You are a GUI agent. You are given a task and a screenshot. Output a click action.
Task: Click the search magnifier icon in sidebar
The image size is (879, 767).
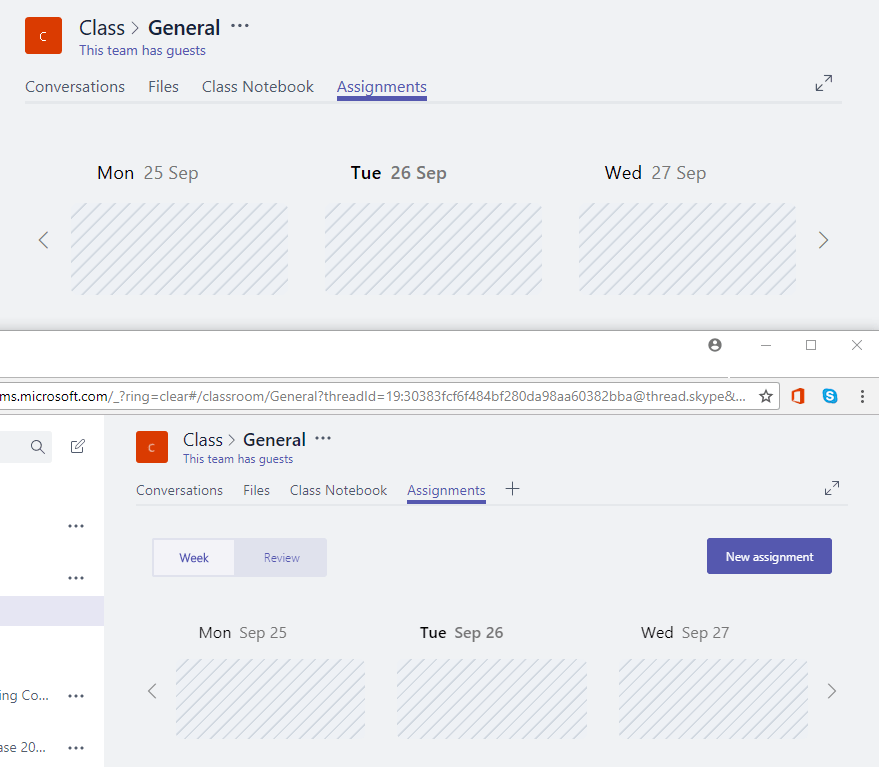click(38, 447)
